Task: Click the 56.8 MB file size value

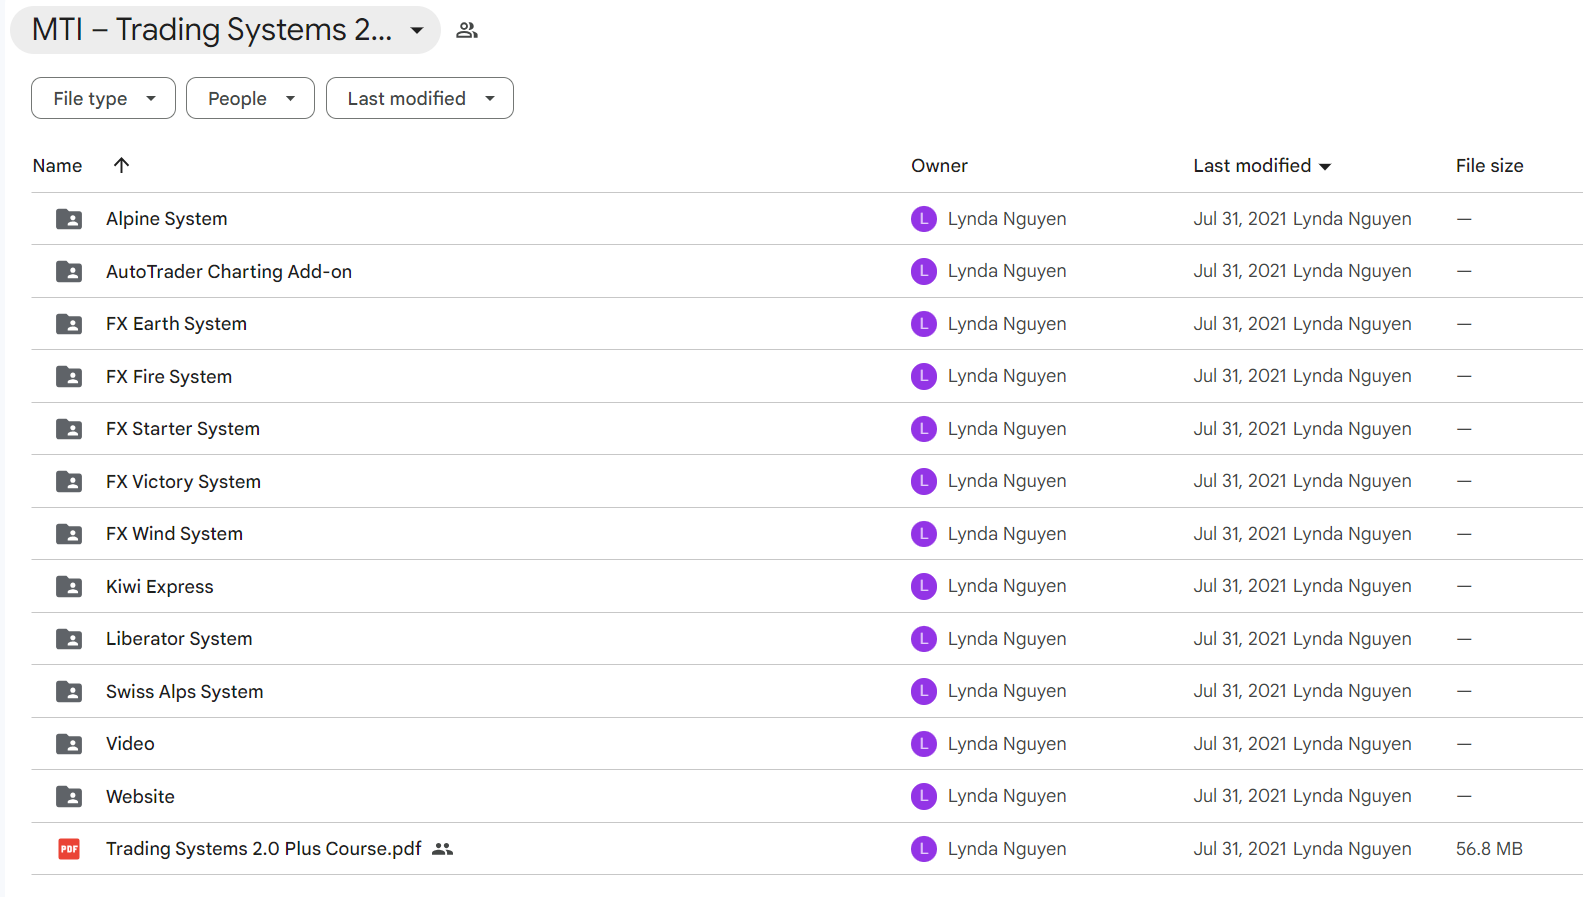Action: [x=1489, y=849]
